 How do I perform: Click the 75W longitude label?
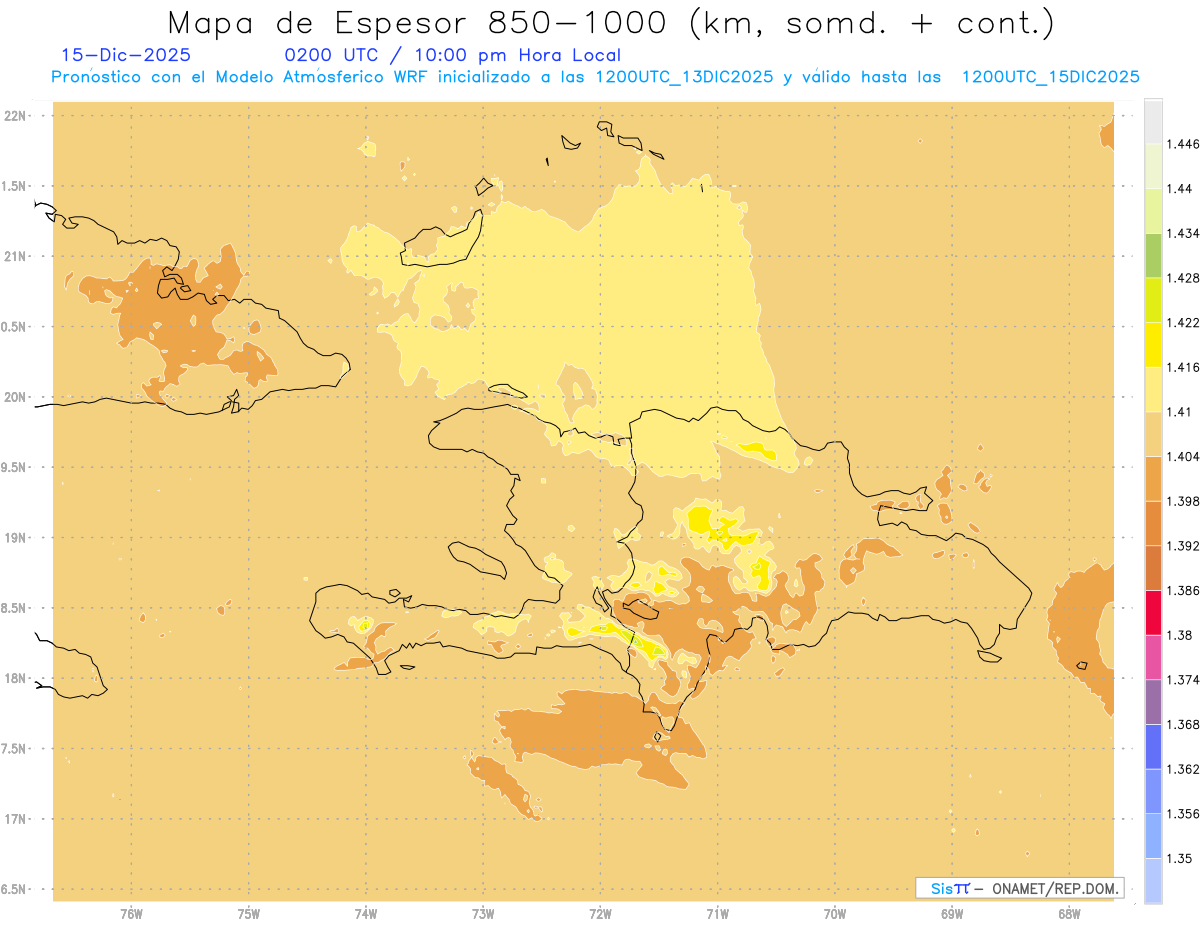point(248,913)
